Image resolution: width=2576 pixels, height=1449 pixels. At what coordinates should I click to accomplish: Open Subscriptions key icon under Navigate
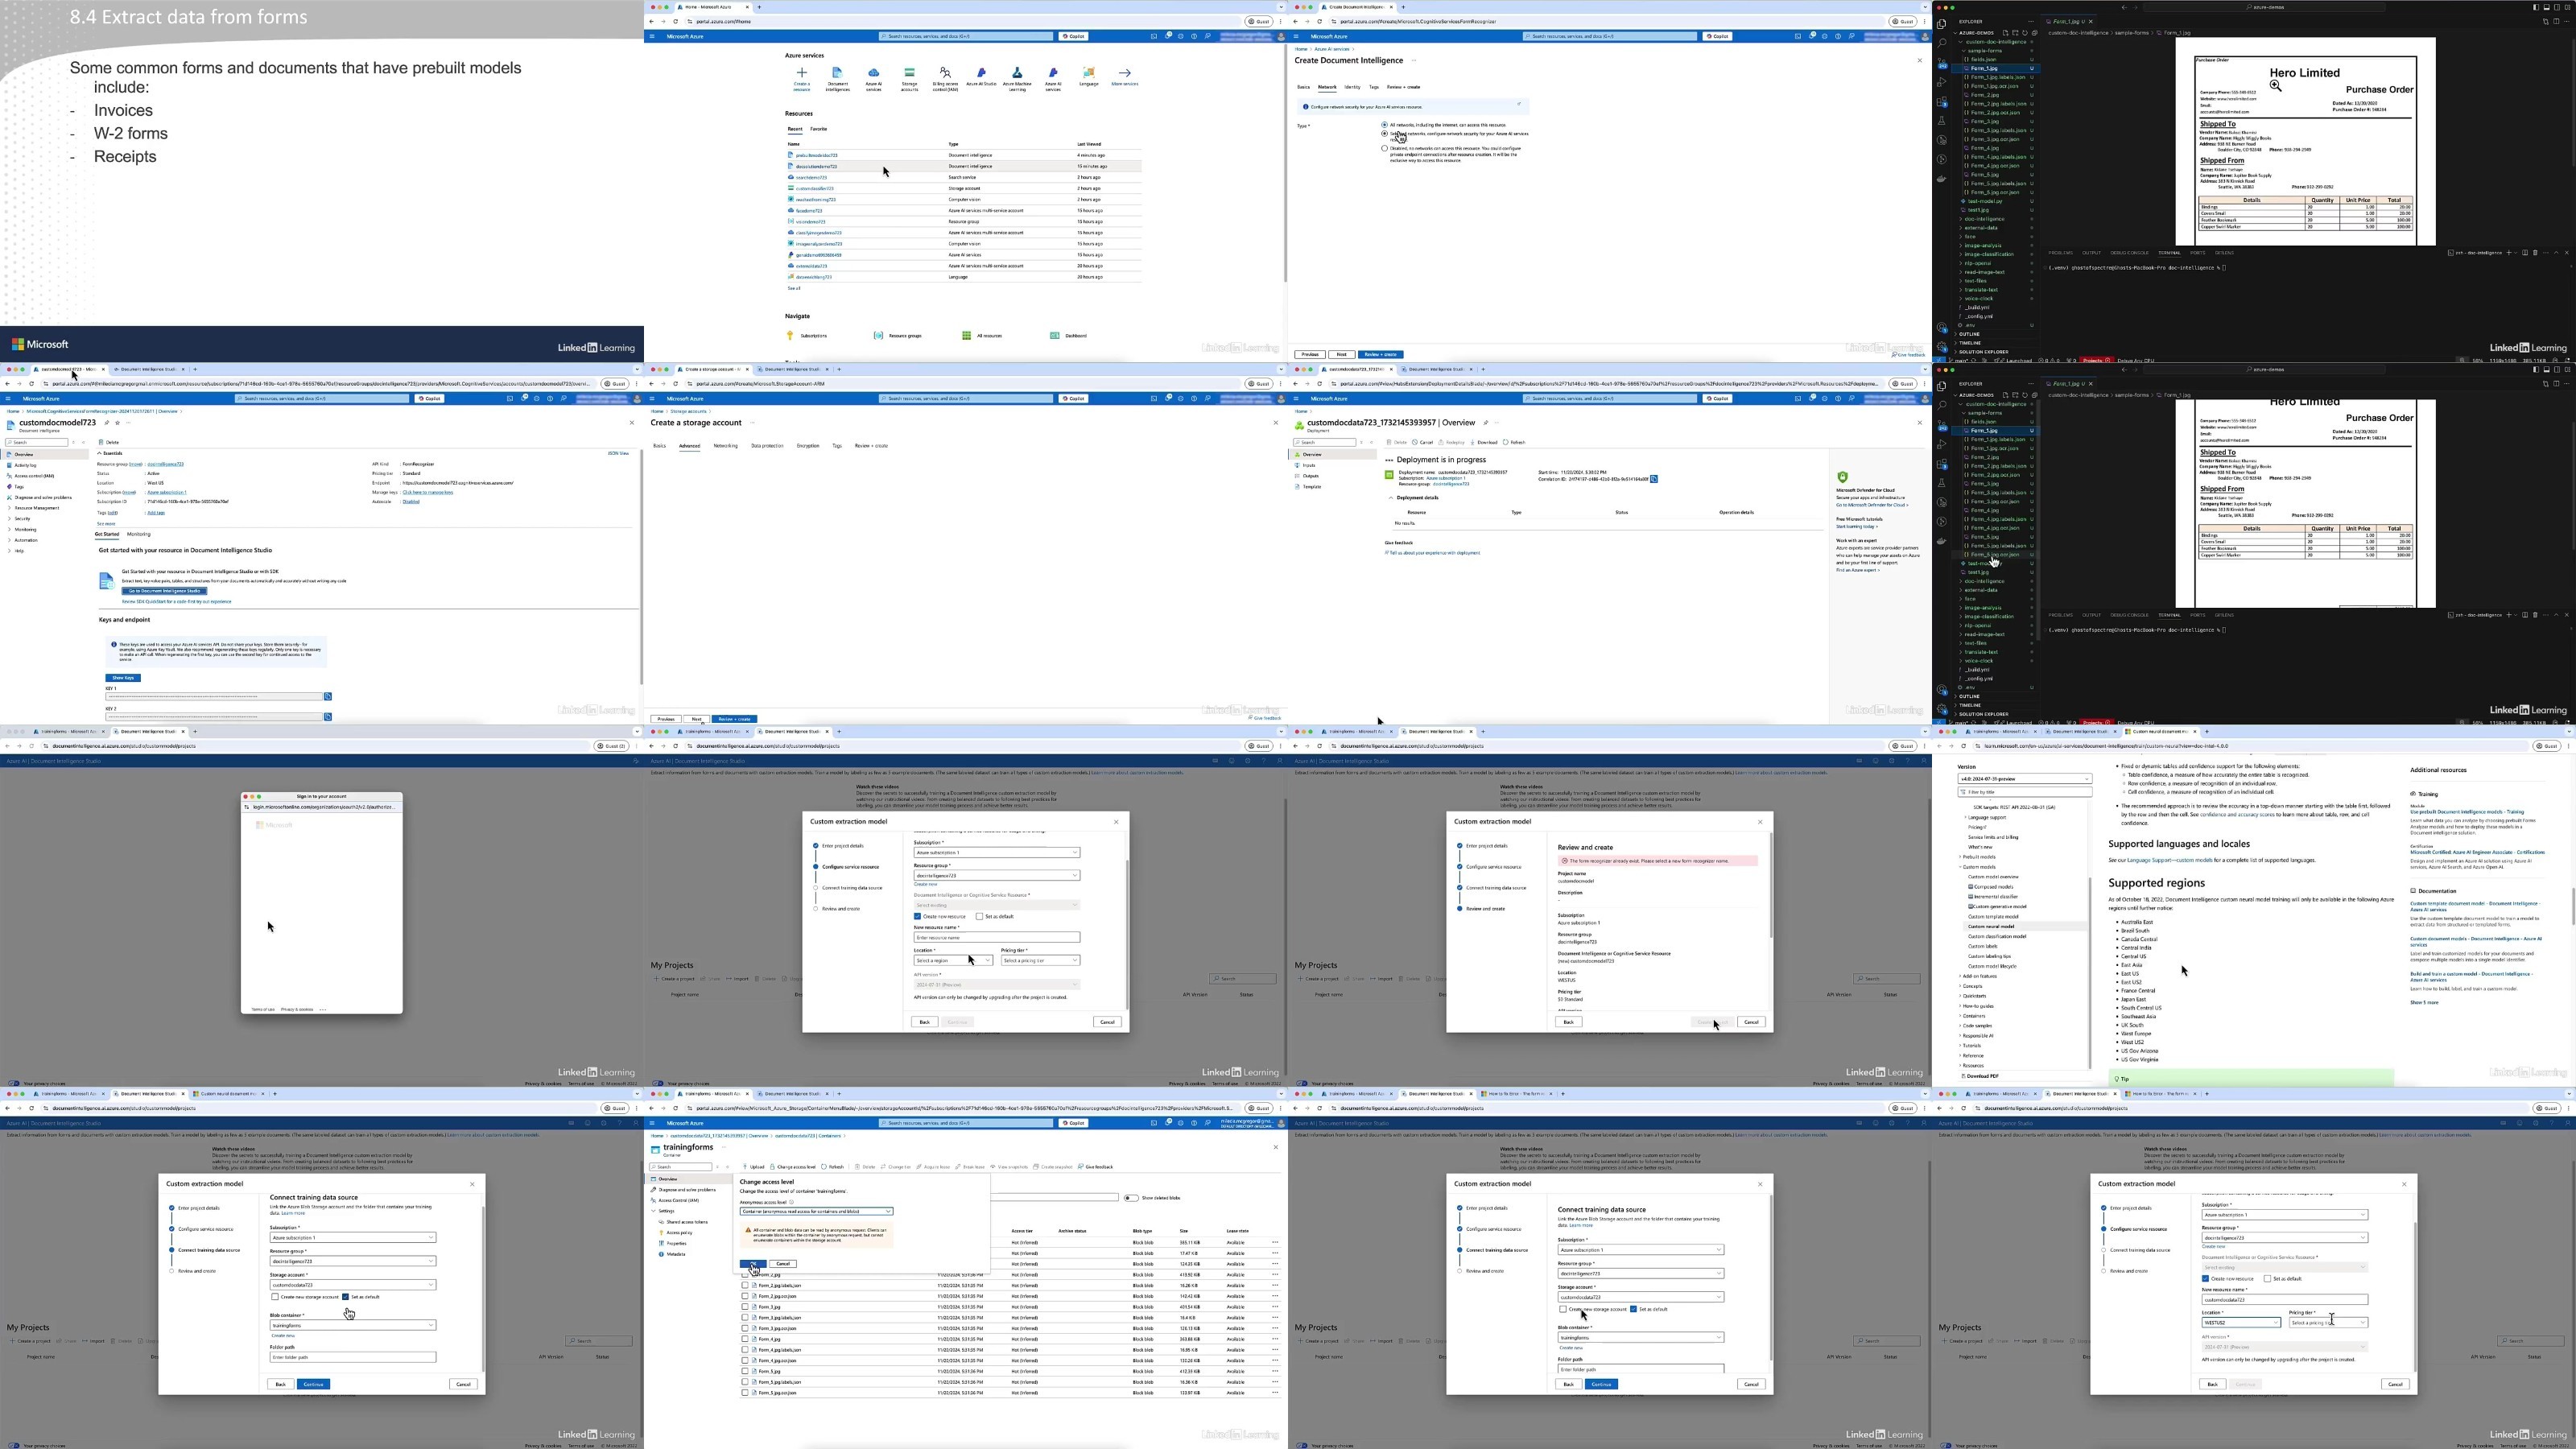(790, 335)
